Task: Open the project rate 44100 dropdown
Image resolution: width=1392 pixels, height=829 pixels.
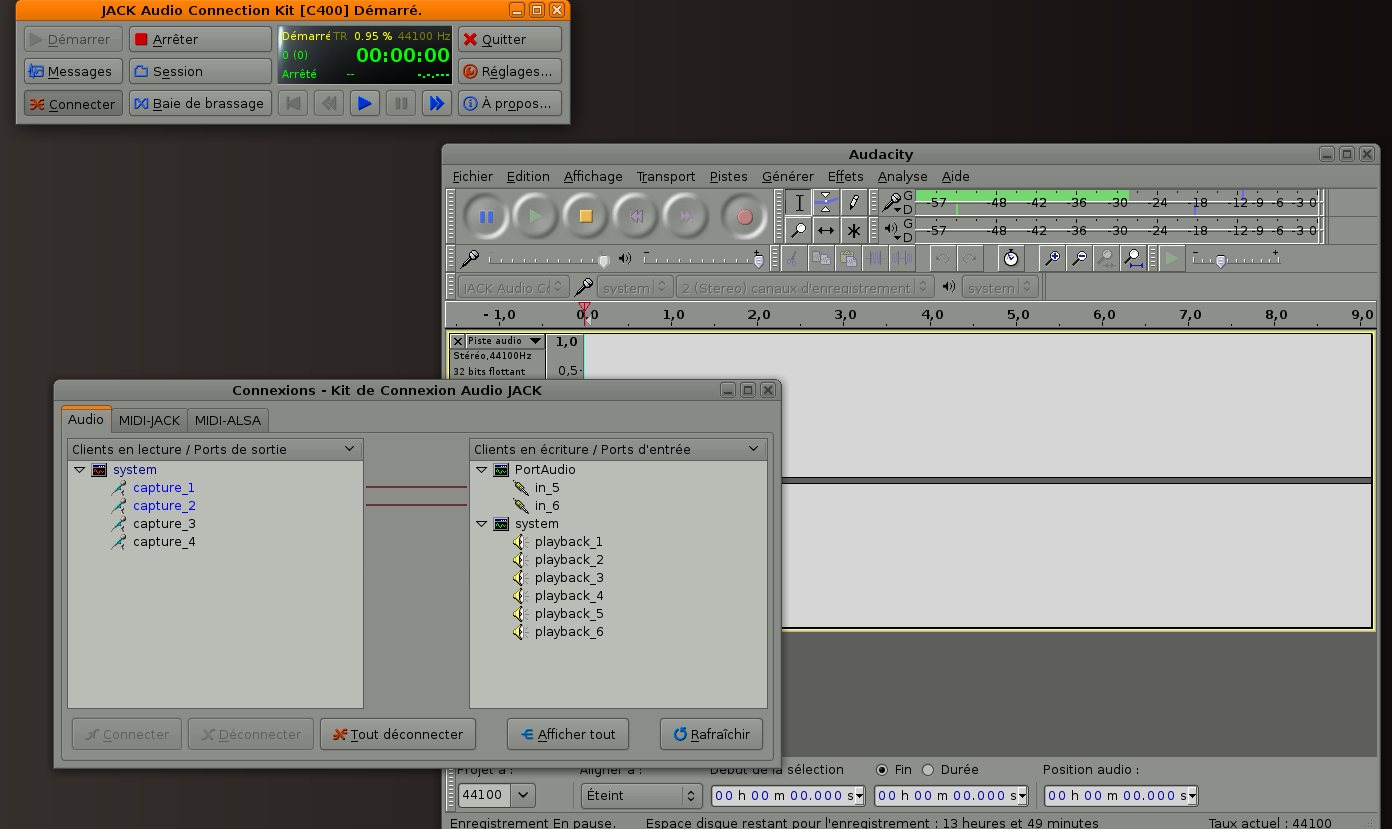Action: [524, 795]
